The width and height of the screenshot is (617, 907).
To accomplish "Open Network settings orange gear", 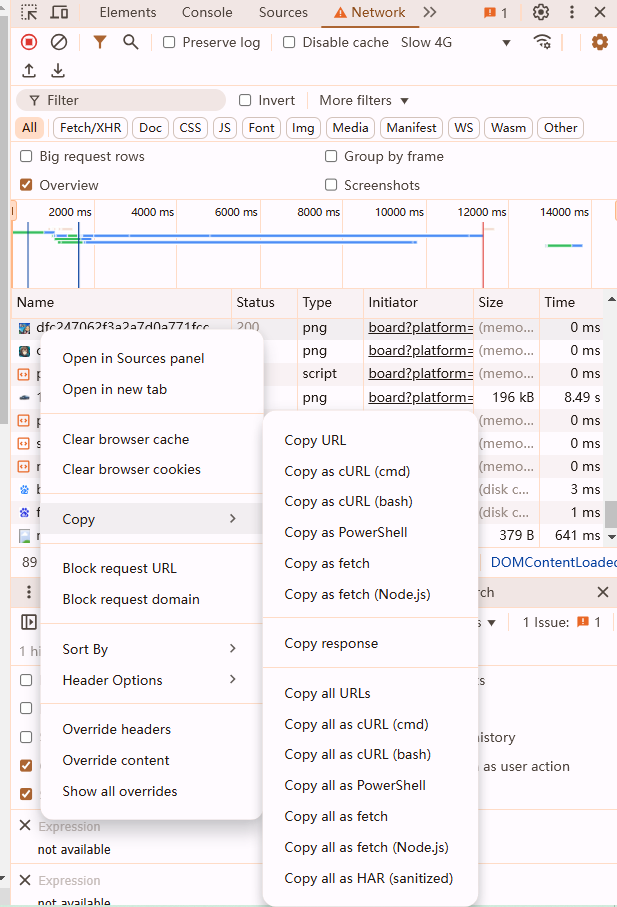I will 600,42.
